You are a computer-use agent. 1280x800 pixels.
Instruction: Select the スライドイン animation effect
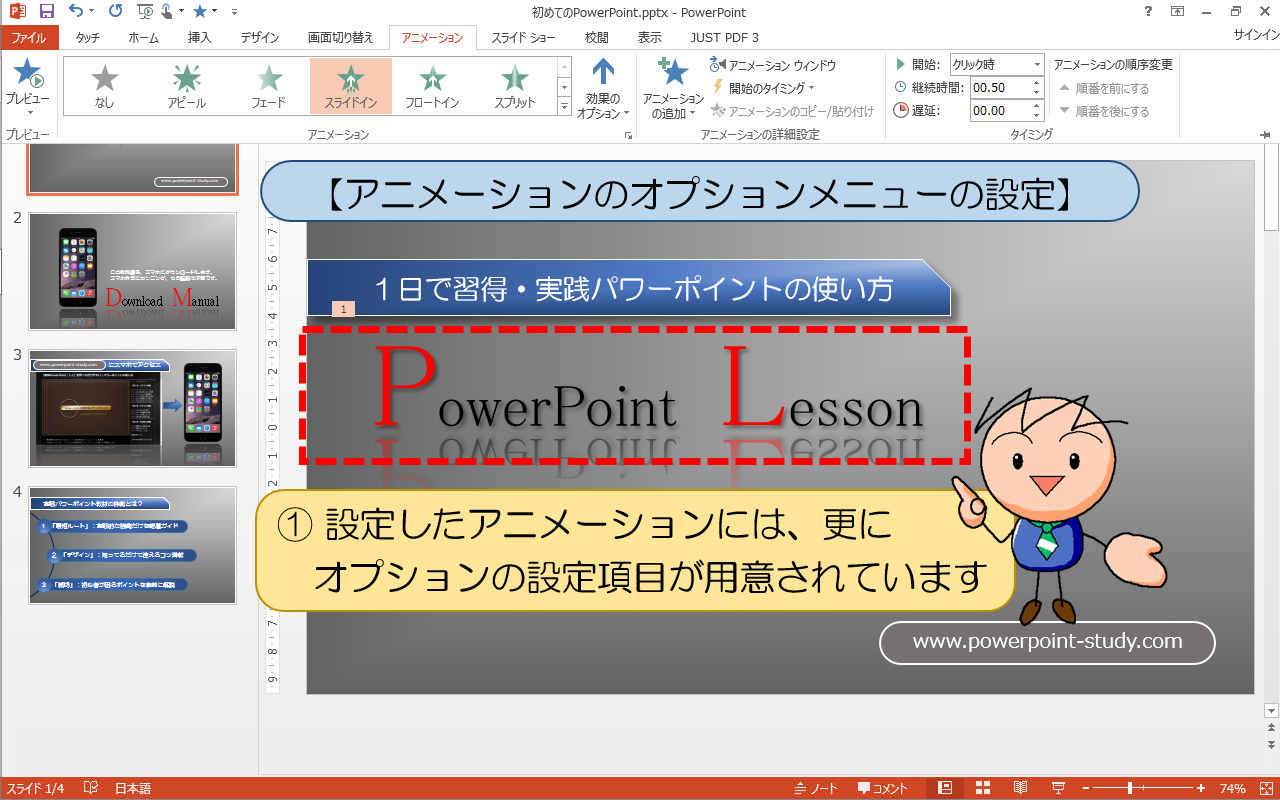click(x=350, y=85)
